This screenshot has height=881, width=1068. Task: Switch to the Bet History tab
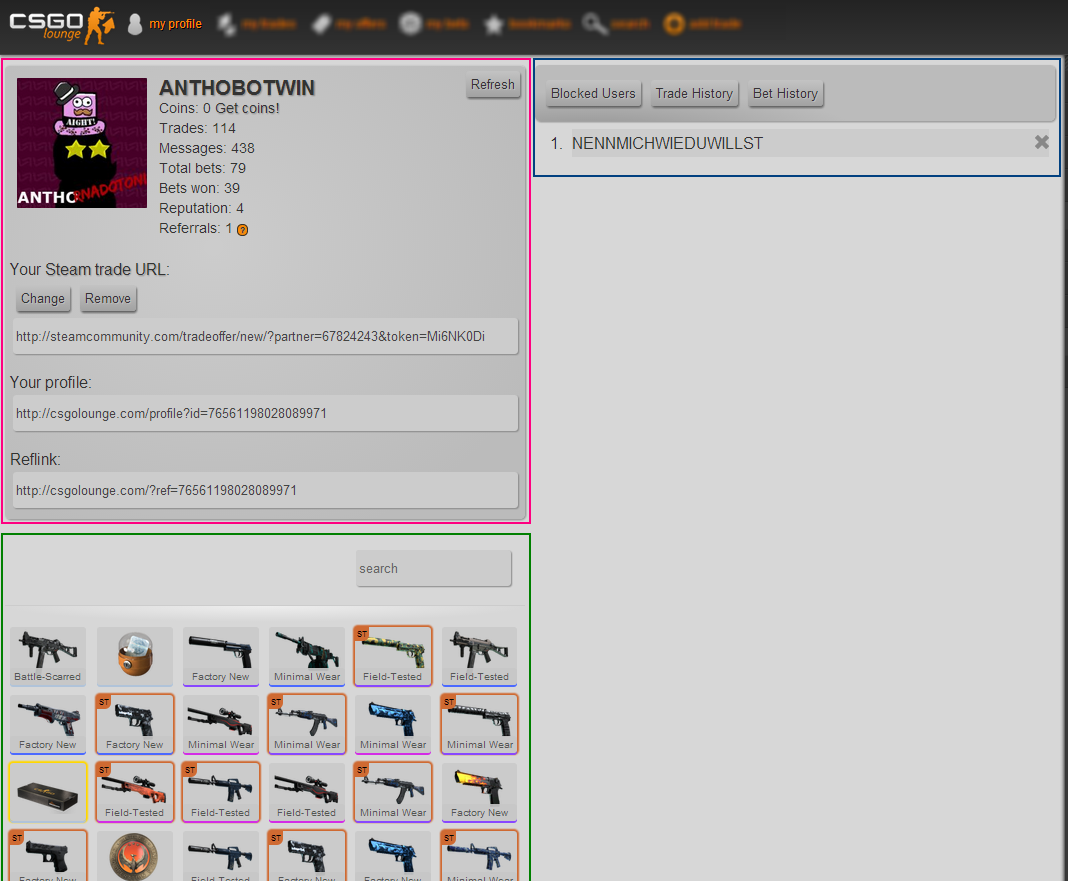(785, 94)
